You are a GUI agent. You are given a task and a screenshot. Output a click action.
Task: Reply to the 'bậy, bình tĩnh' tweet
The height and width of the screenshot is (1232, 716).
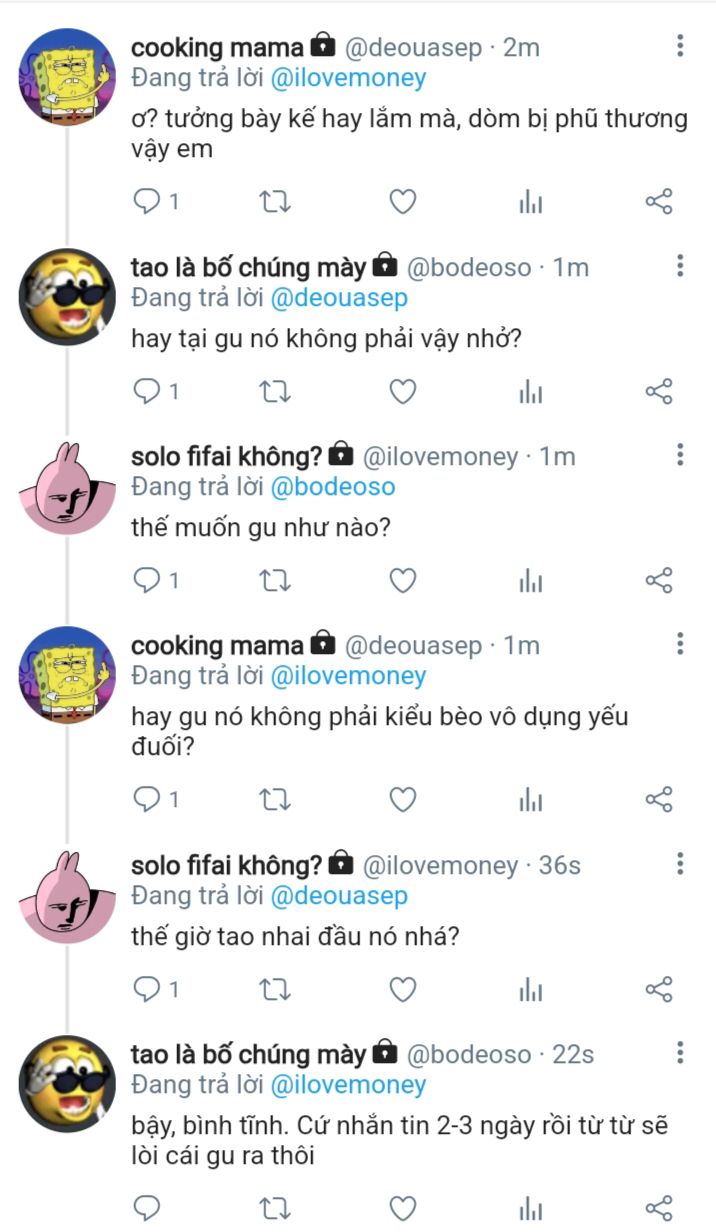tap(148, 1208)
